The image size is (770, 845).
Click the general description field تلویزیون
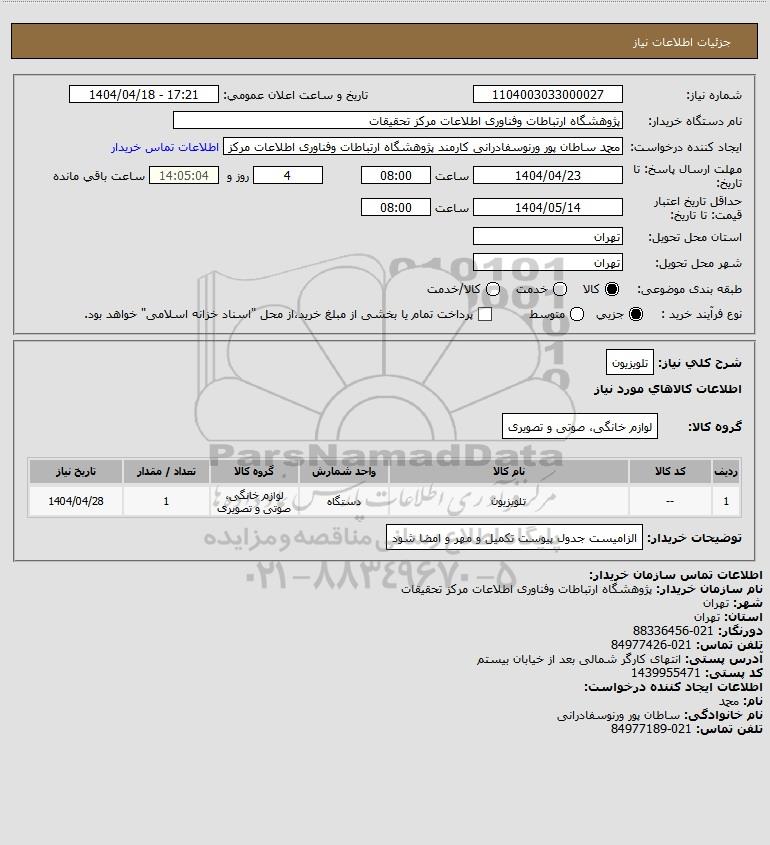pyautogui.click(x=629, y=363)
